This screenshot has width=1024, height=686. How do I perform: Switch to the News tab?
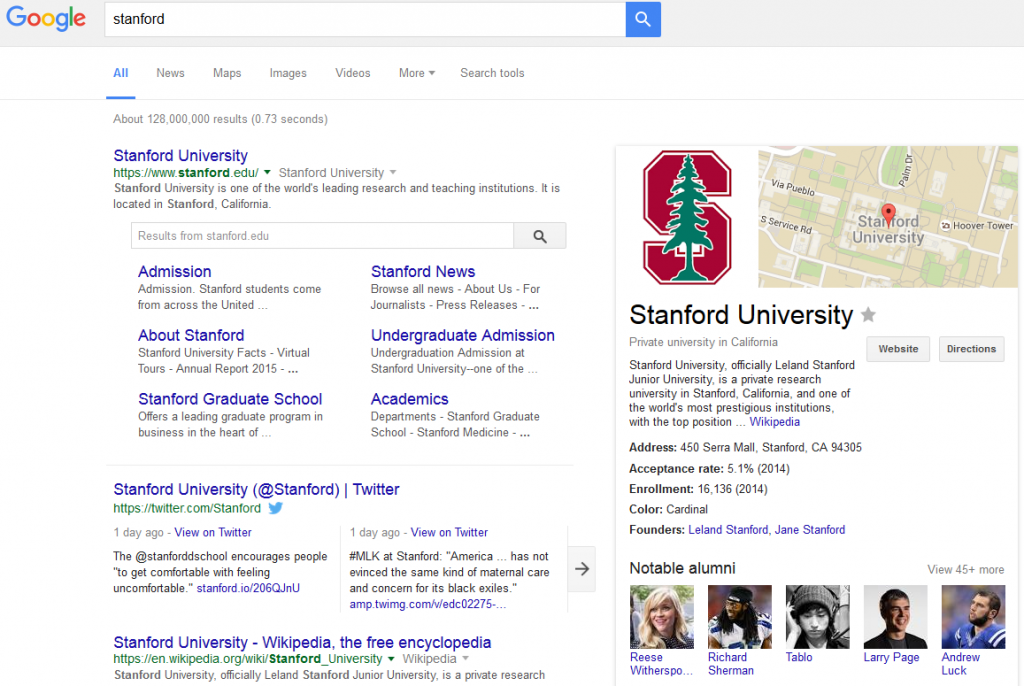tap(170, 73)
